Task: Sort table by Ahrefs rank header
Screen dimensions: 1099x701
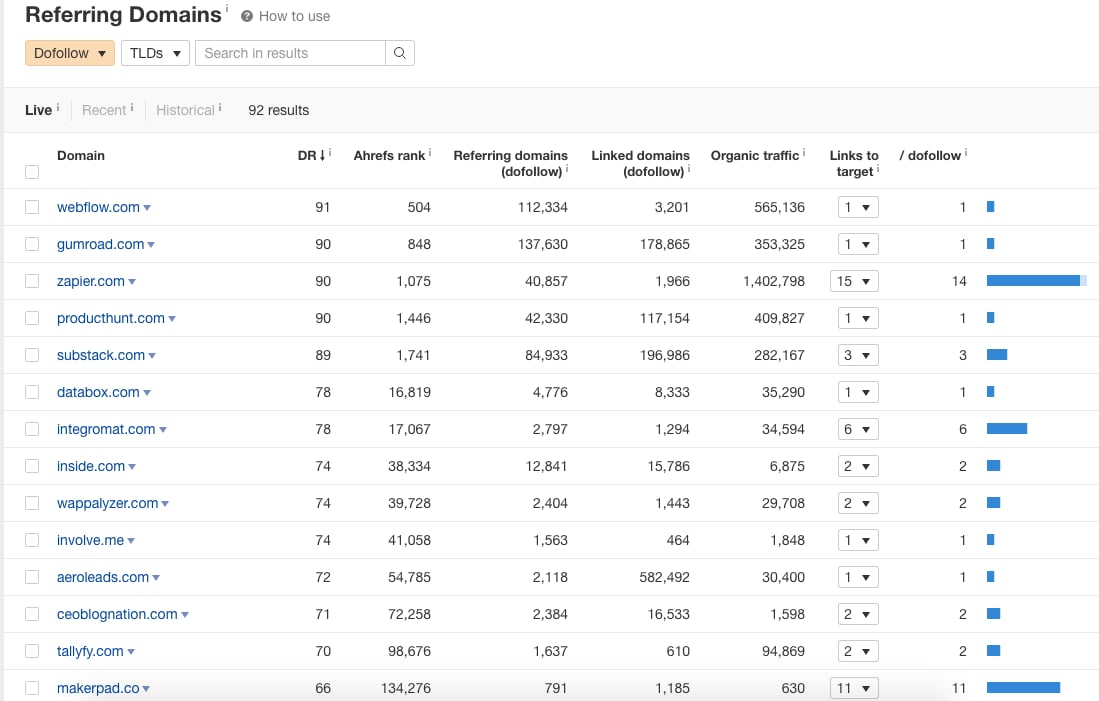Action: 389,156
